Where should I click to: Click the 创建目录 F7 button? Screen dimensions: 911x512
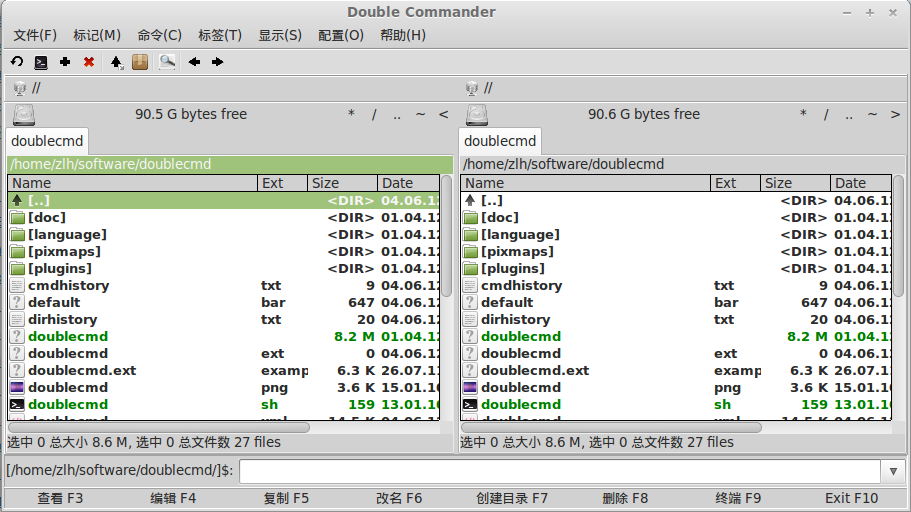point(512,499)
